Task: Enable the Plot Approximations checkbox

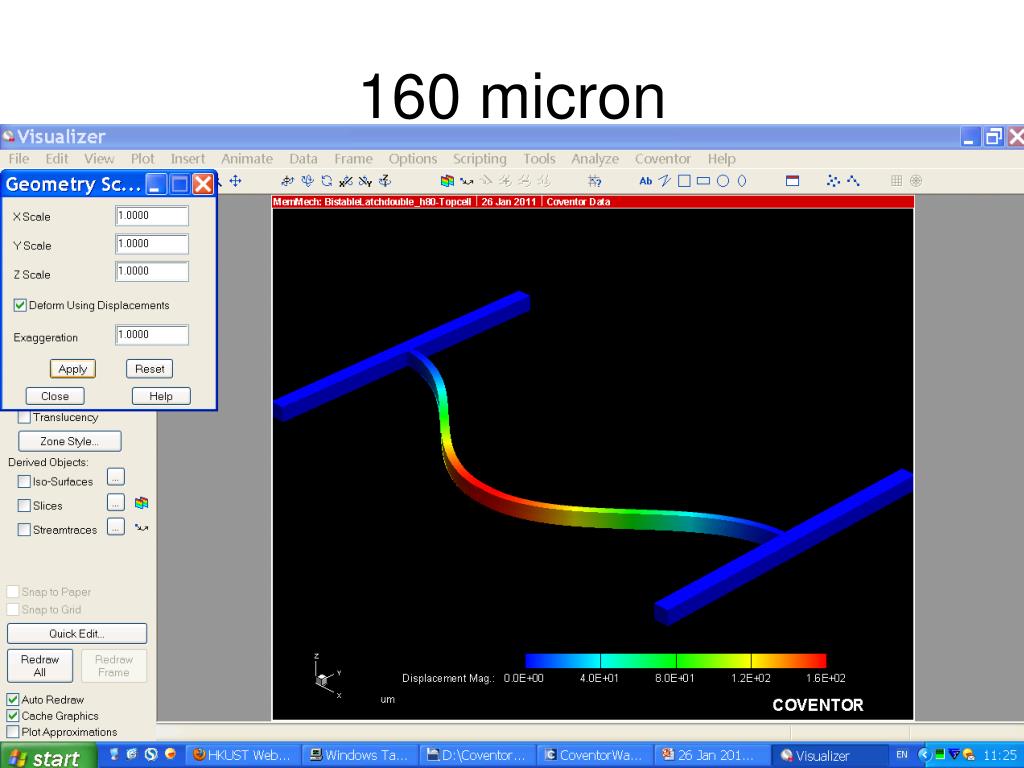Action: click(x=12, y=732)
